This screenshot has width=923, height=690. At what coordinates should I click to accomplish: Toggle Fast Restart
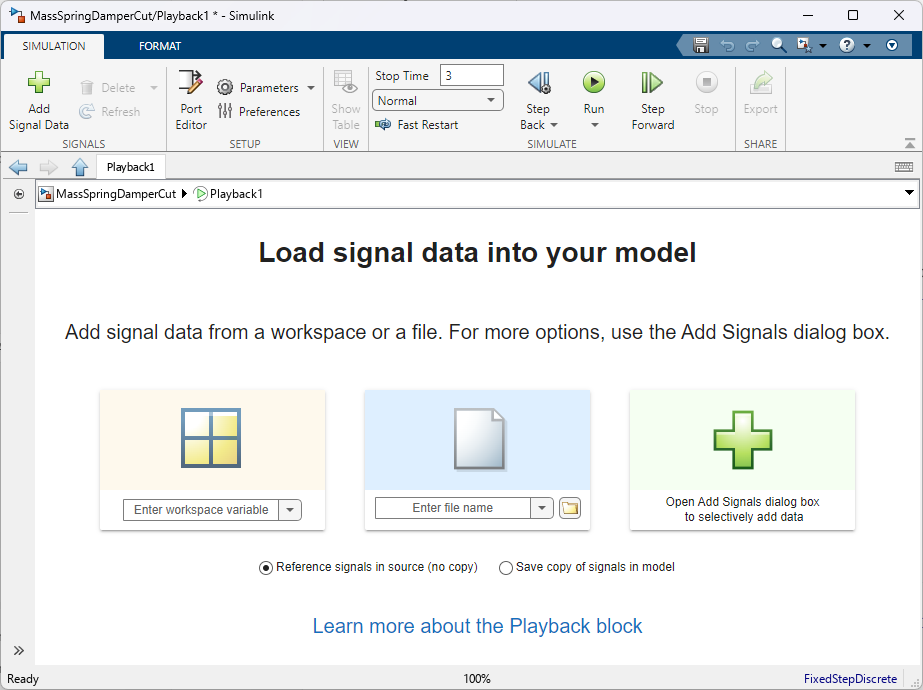pos(416,125)
